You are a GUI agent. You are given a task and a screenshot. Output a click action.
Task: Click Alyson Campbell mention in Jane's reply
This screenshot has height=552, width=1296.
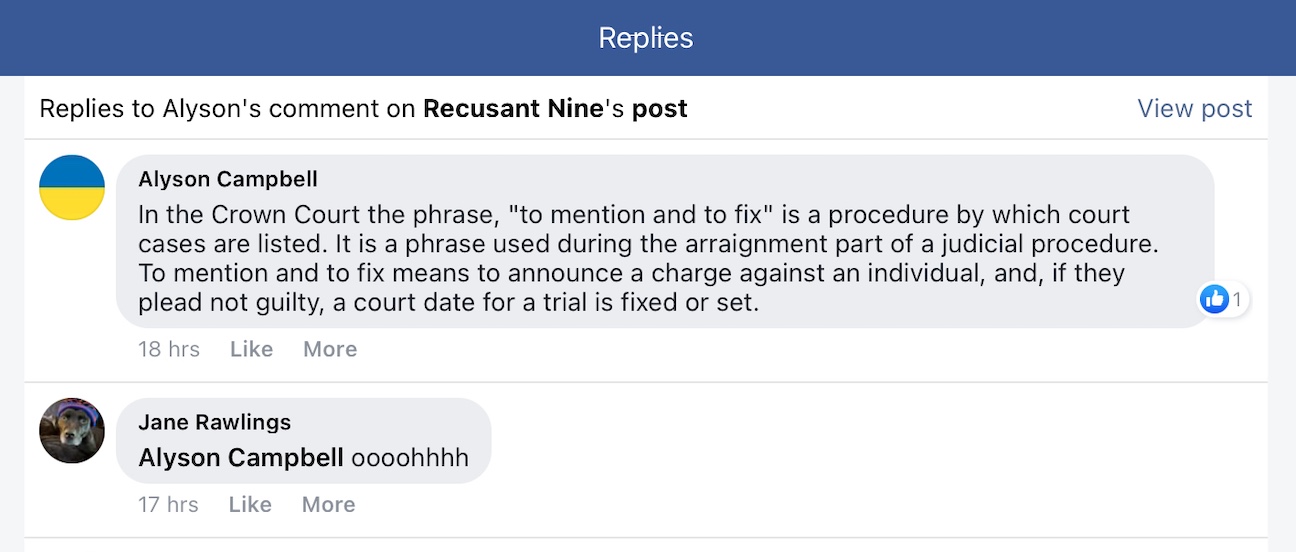coord(241,458)
